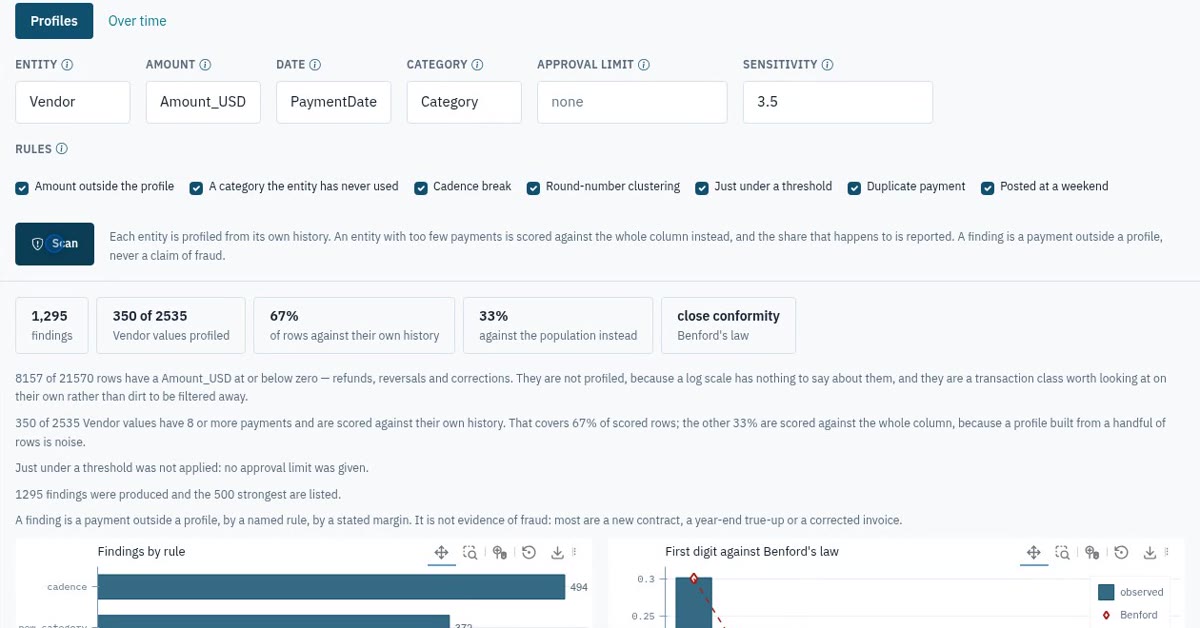Uncheck the Amount outside the profile rule

[x=22, y=187]
